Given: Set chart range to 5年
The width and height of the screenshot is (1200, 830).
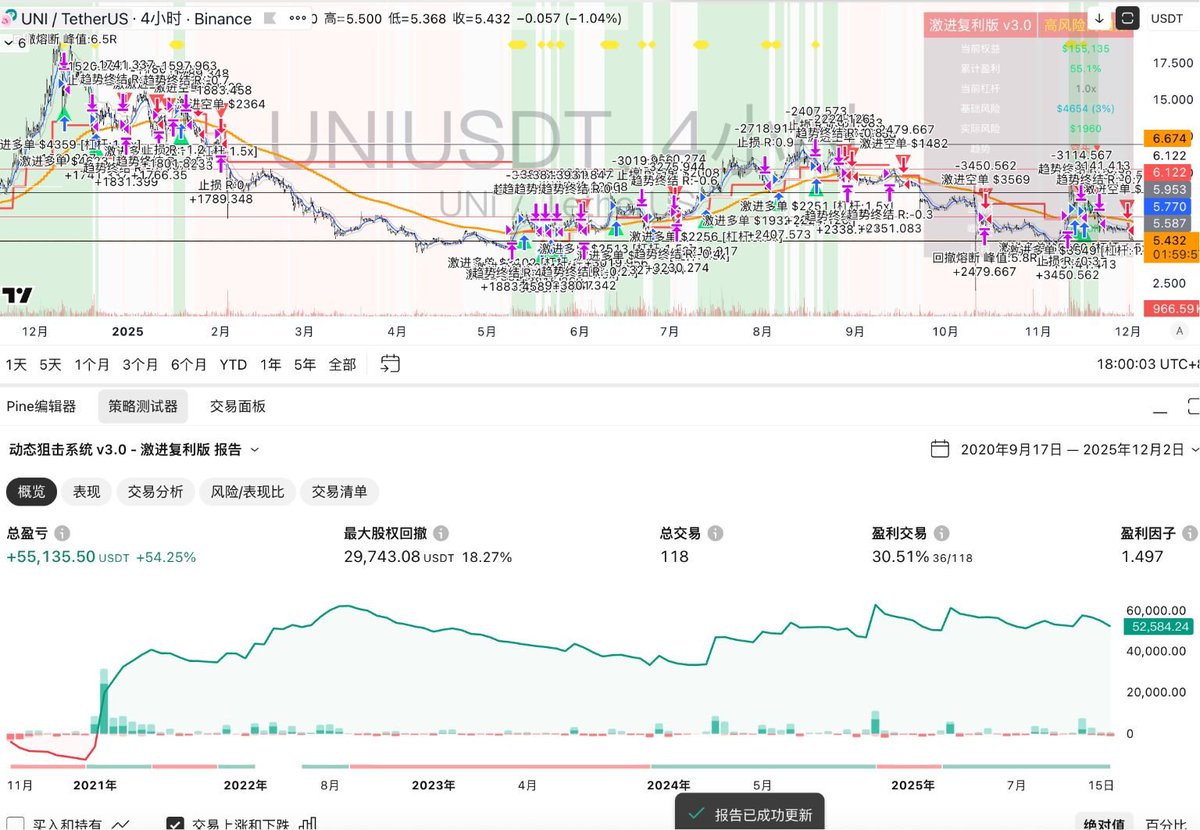Looking at the screenshot, I should pyautogui.click(x=305, y=364).
